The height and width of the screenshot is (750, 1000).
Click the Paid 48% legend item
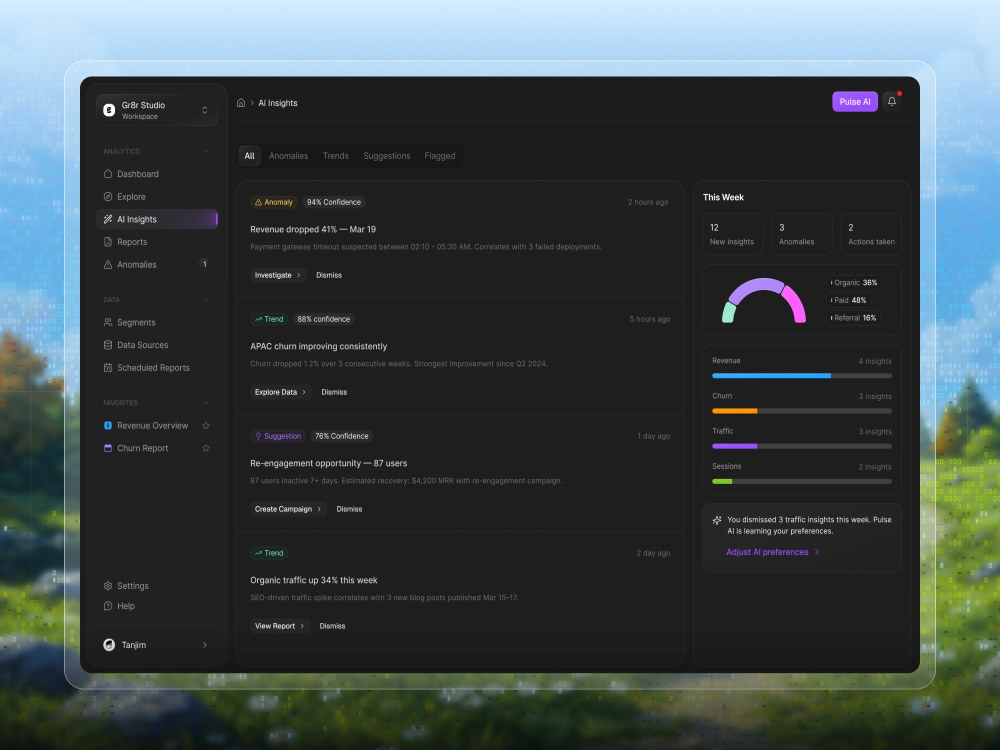[848, 300]
